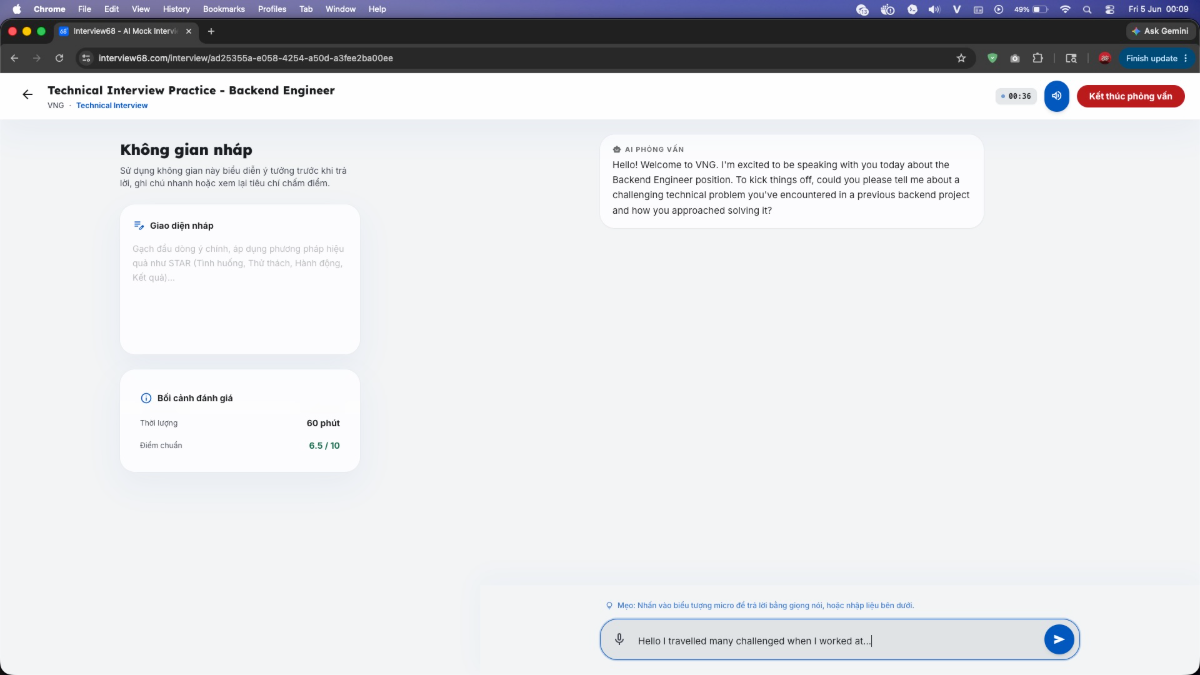Image resolution: width=1200 pixels, height=675 pixels.
Task: Open the Window menu
Action: [x=341, y=9]
